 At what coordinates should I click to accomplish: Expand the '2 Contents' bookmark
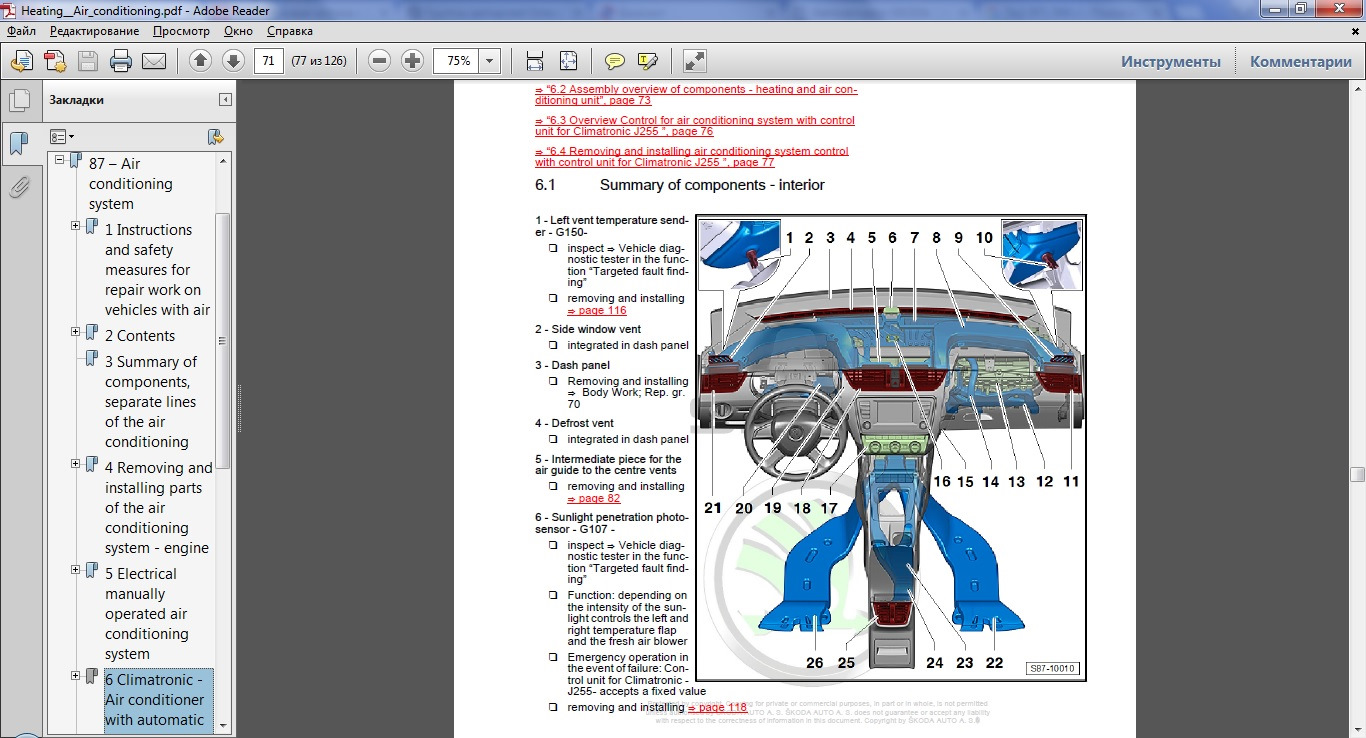coord(76,332)
